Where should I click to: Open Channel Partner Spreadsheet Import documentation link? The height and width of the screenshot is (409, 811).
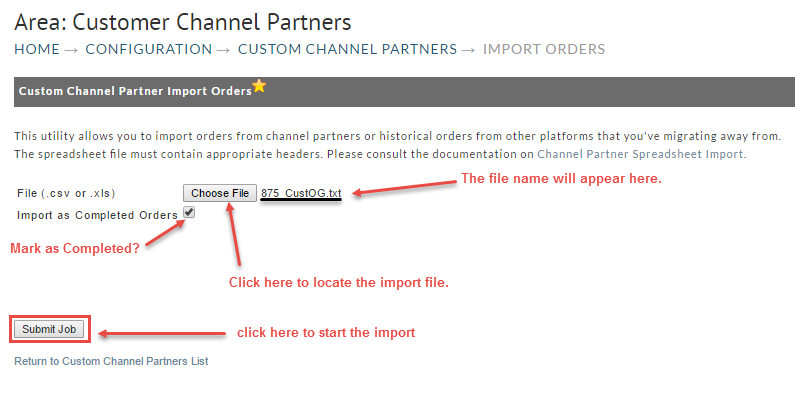pos(640,154)
